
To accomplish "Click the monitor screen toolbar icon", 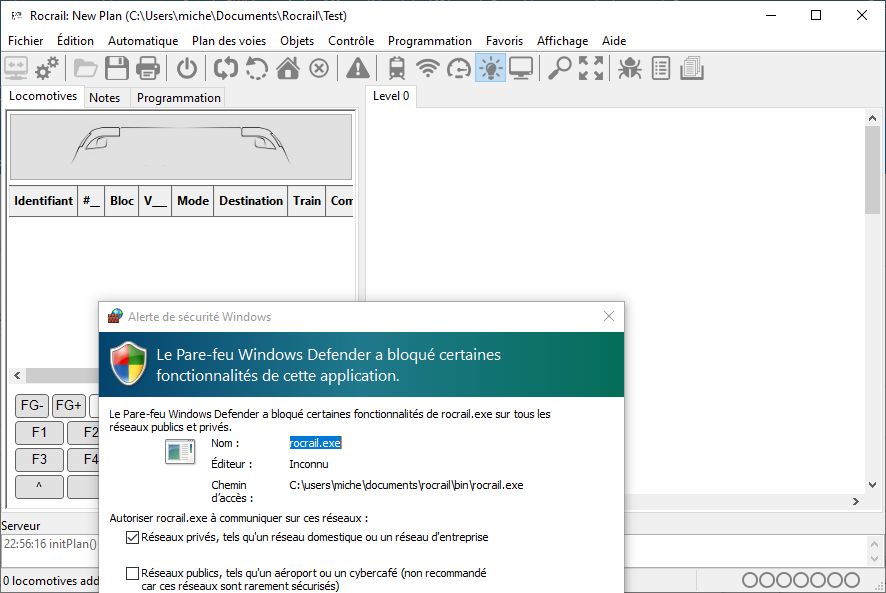I will 521,68.
